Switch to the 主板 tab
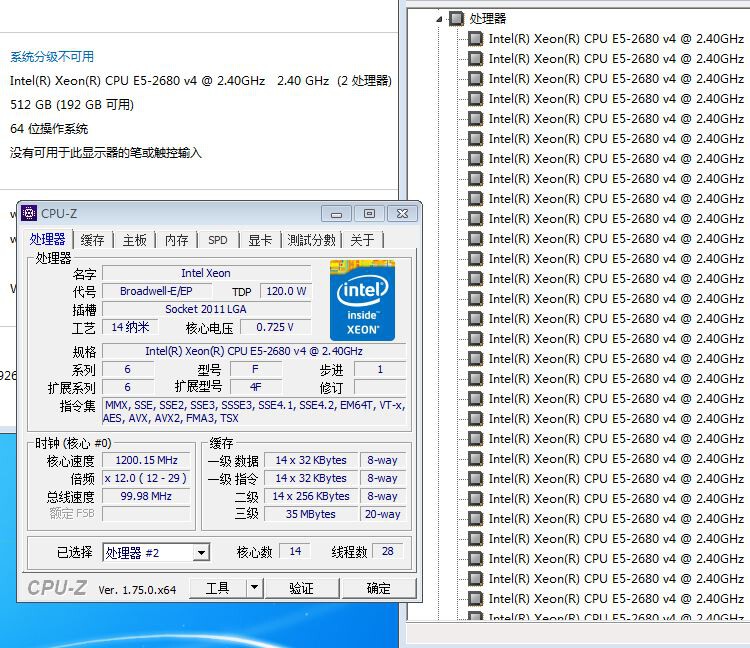The image size is (750, 648). pos(134,240)
